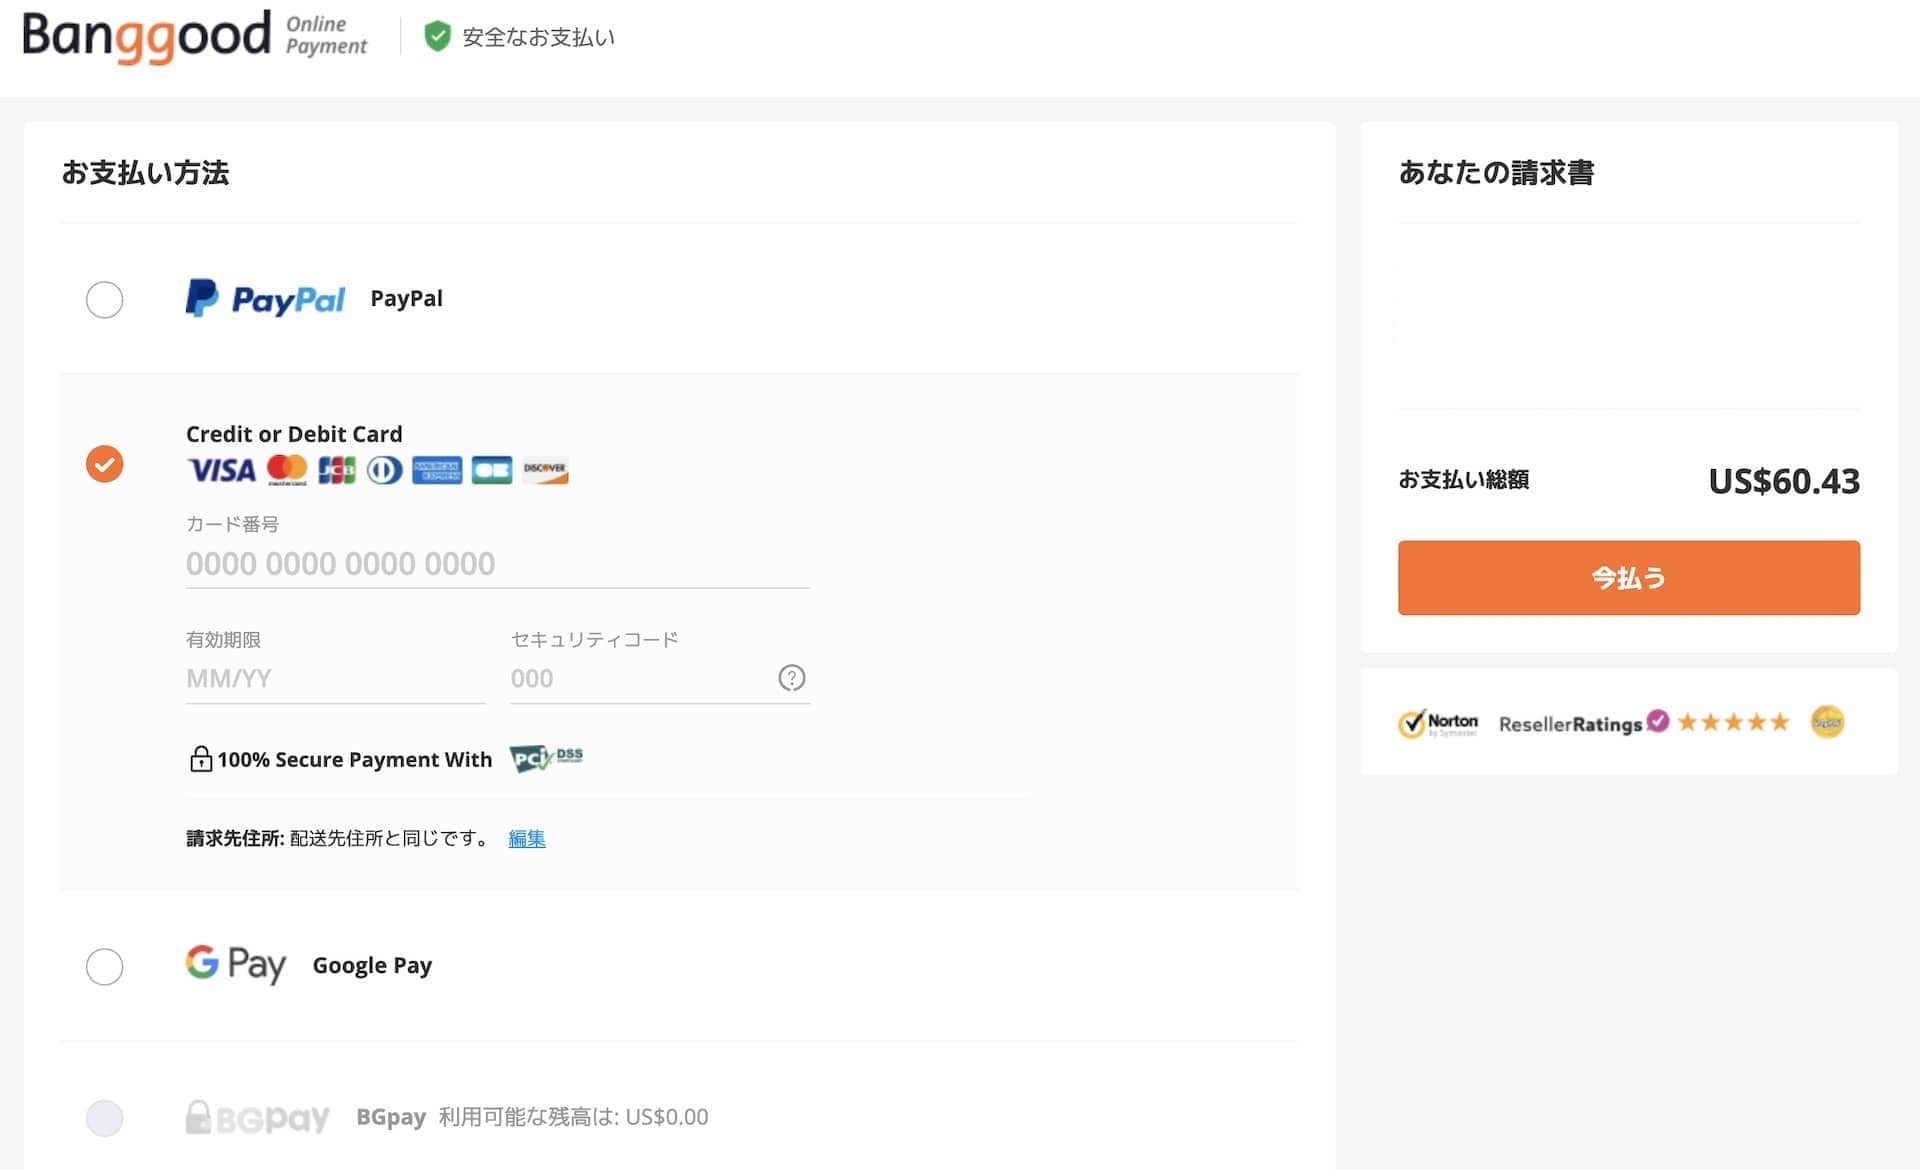Click the 'PayPal' text label
Screen dimensions: 1920x1170
point(406,299)
